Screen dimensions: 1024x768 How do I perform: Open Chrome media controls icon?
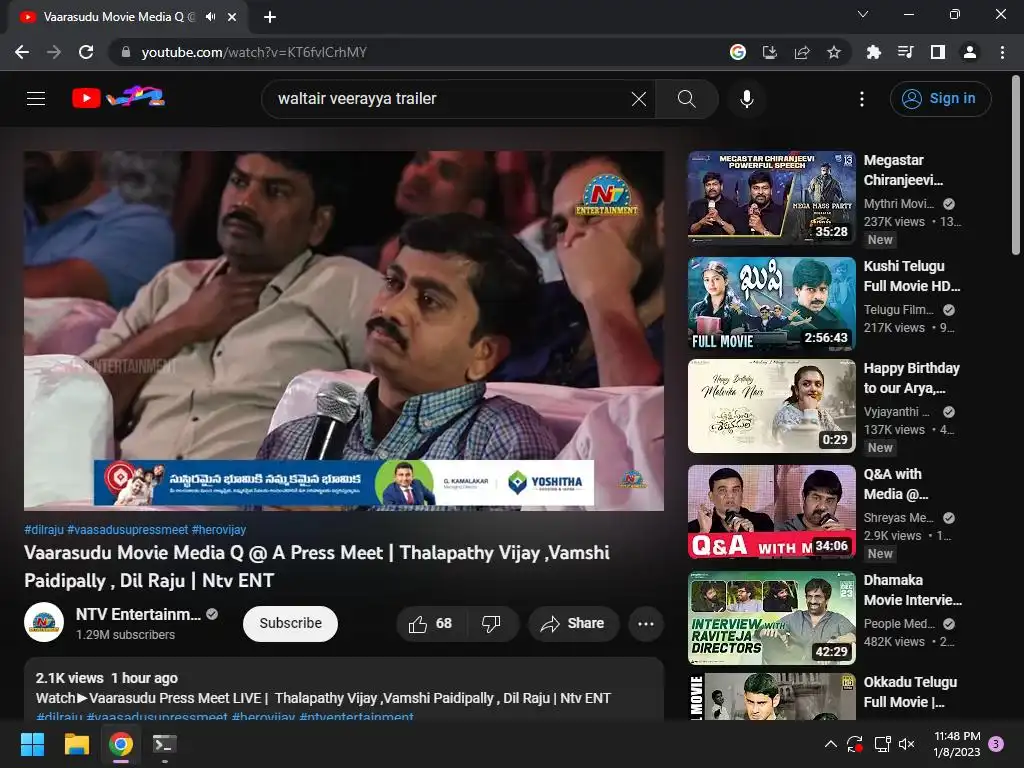905,52
